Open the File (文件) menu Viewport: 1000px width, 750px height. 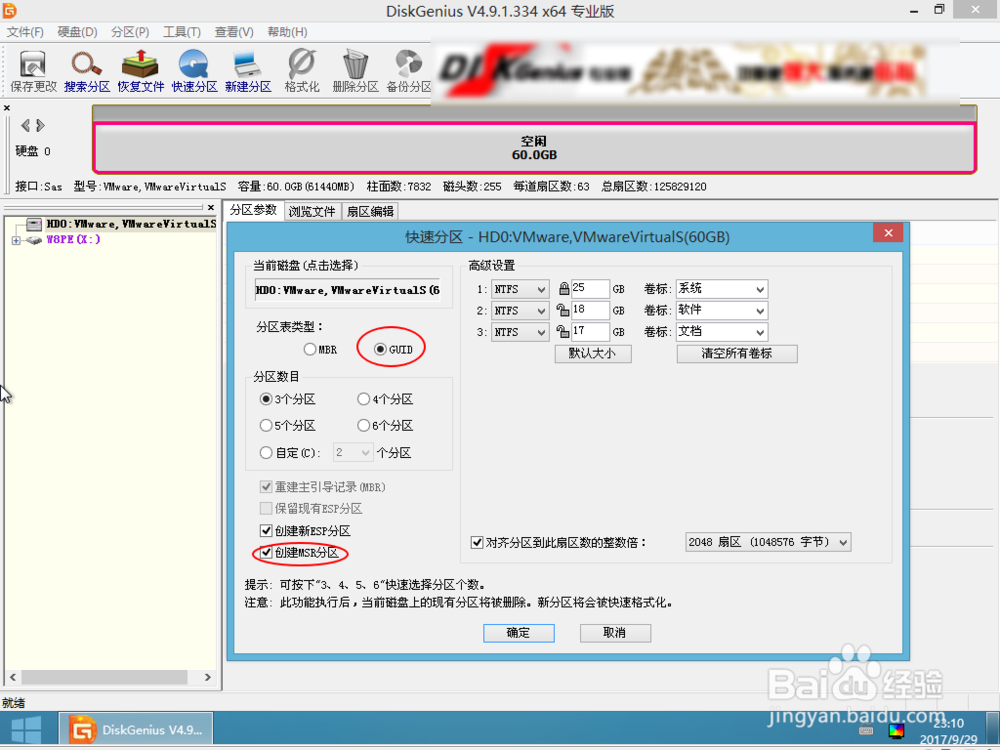click(x=26, y=32)
